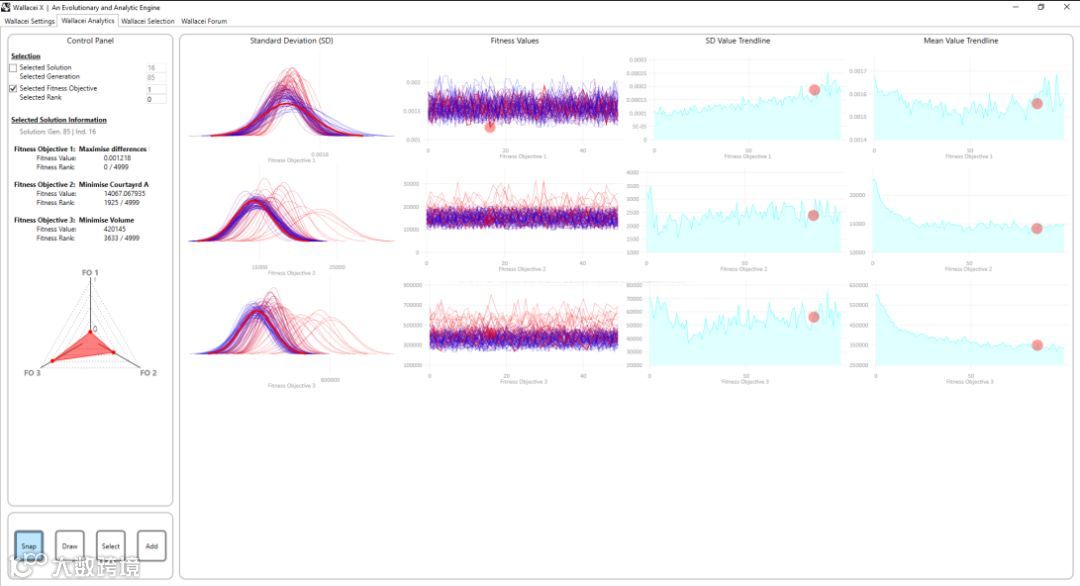Click the fitness rank '3633 / 4999'
The image size is (1080, 586).
[x=121, y=238]
